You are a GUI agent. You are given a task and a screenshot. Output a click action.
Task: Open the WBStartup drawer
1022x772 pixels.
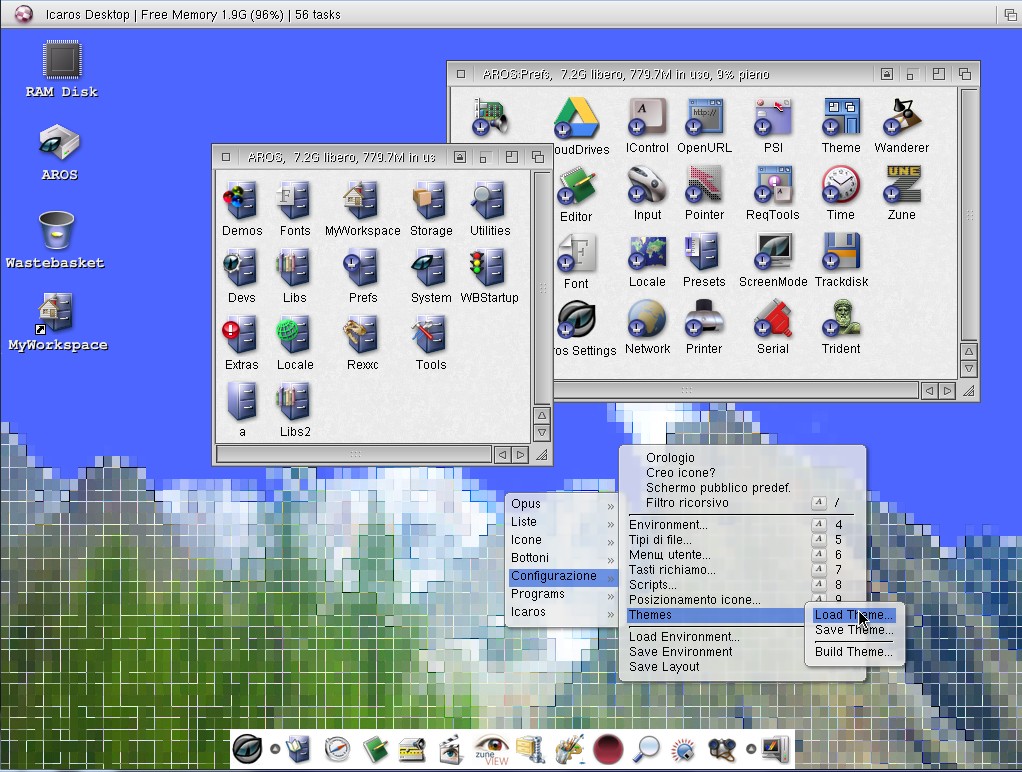point(489,271)
